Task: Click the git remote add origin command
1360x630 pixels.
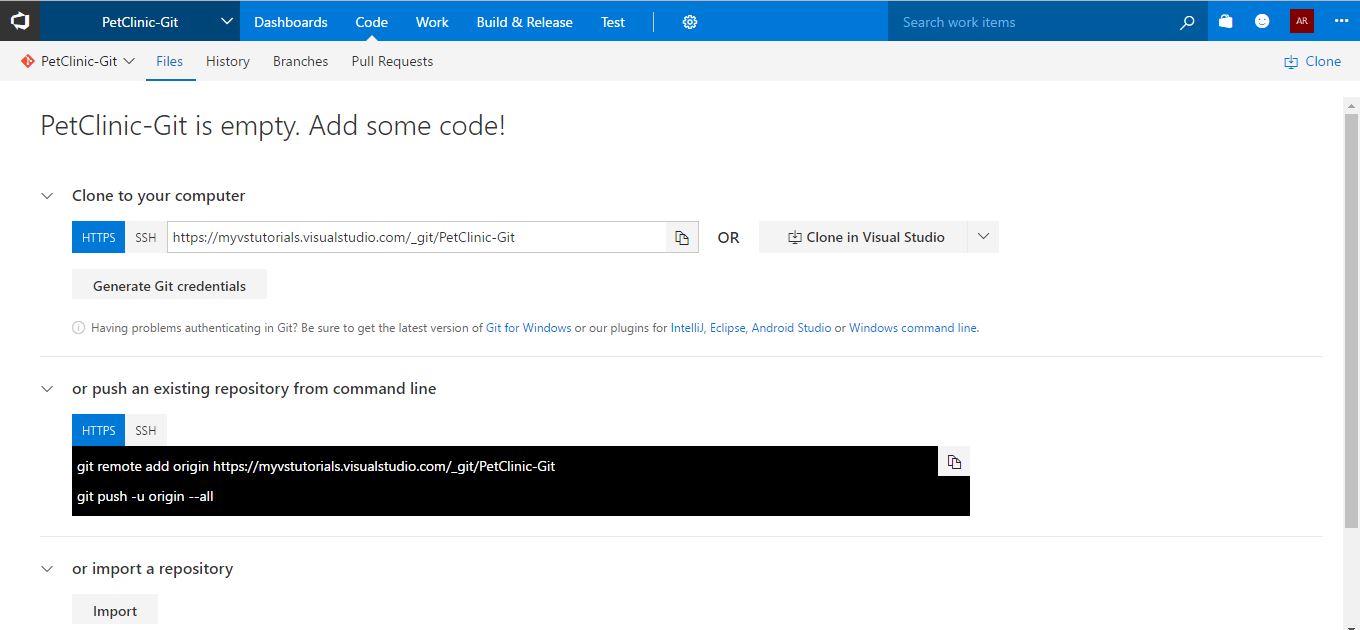Action: point(316,466)
